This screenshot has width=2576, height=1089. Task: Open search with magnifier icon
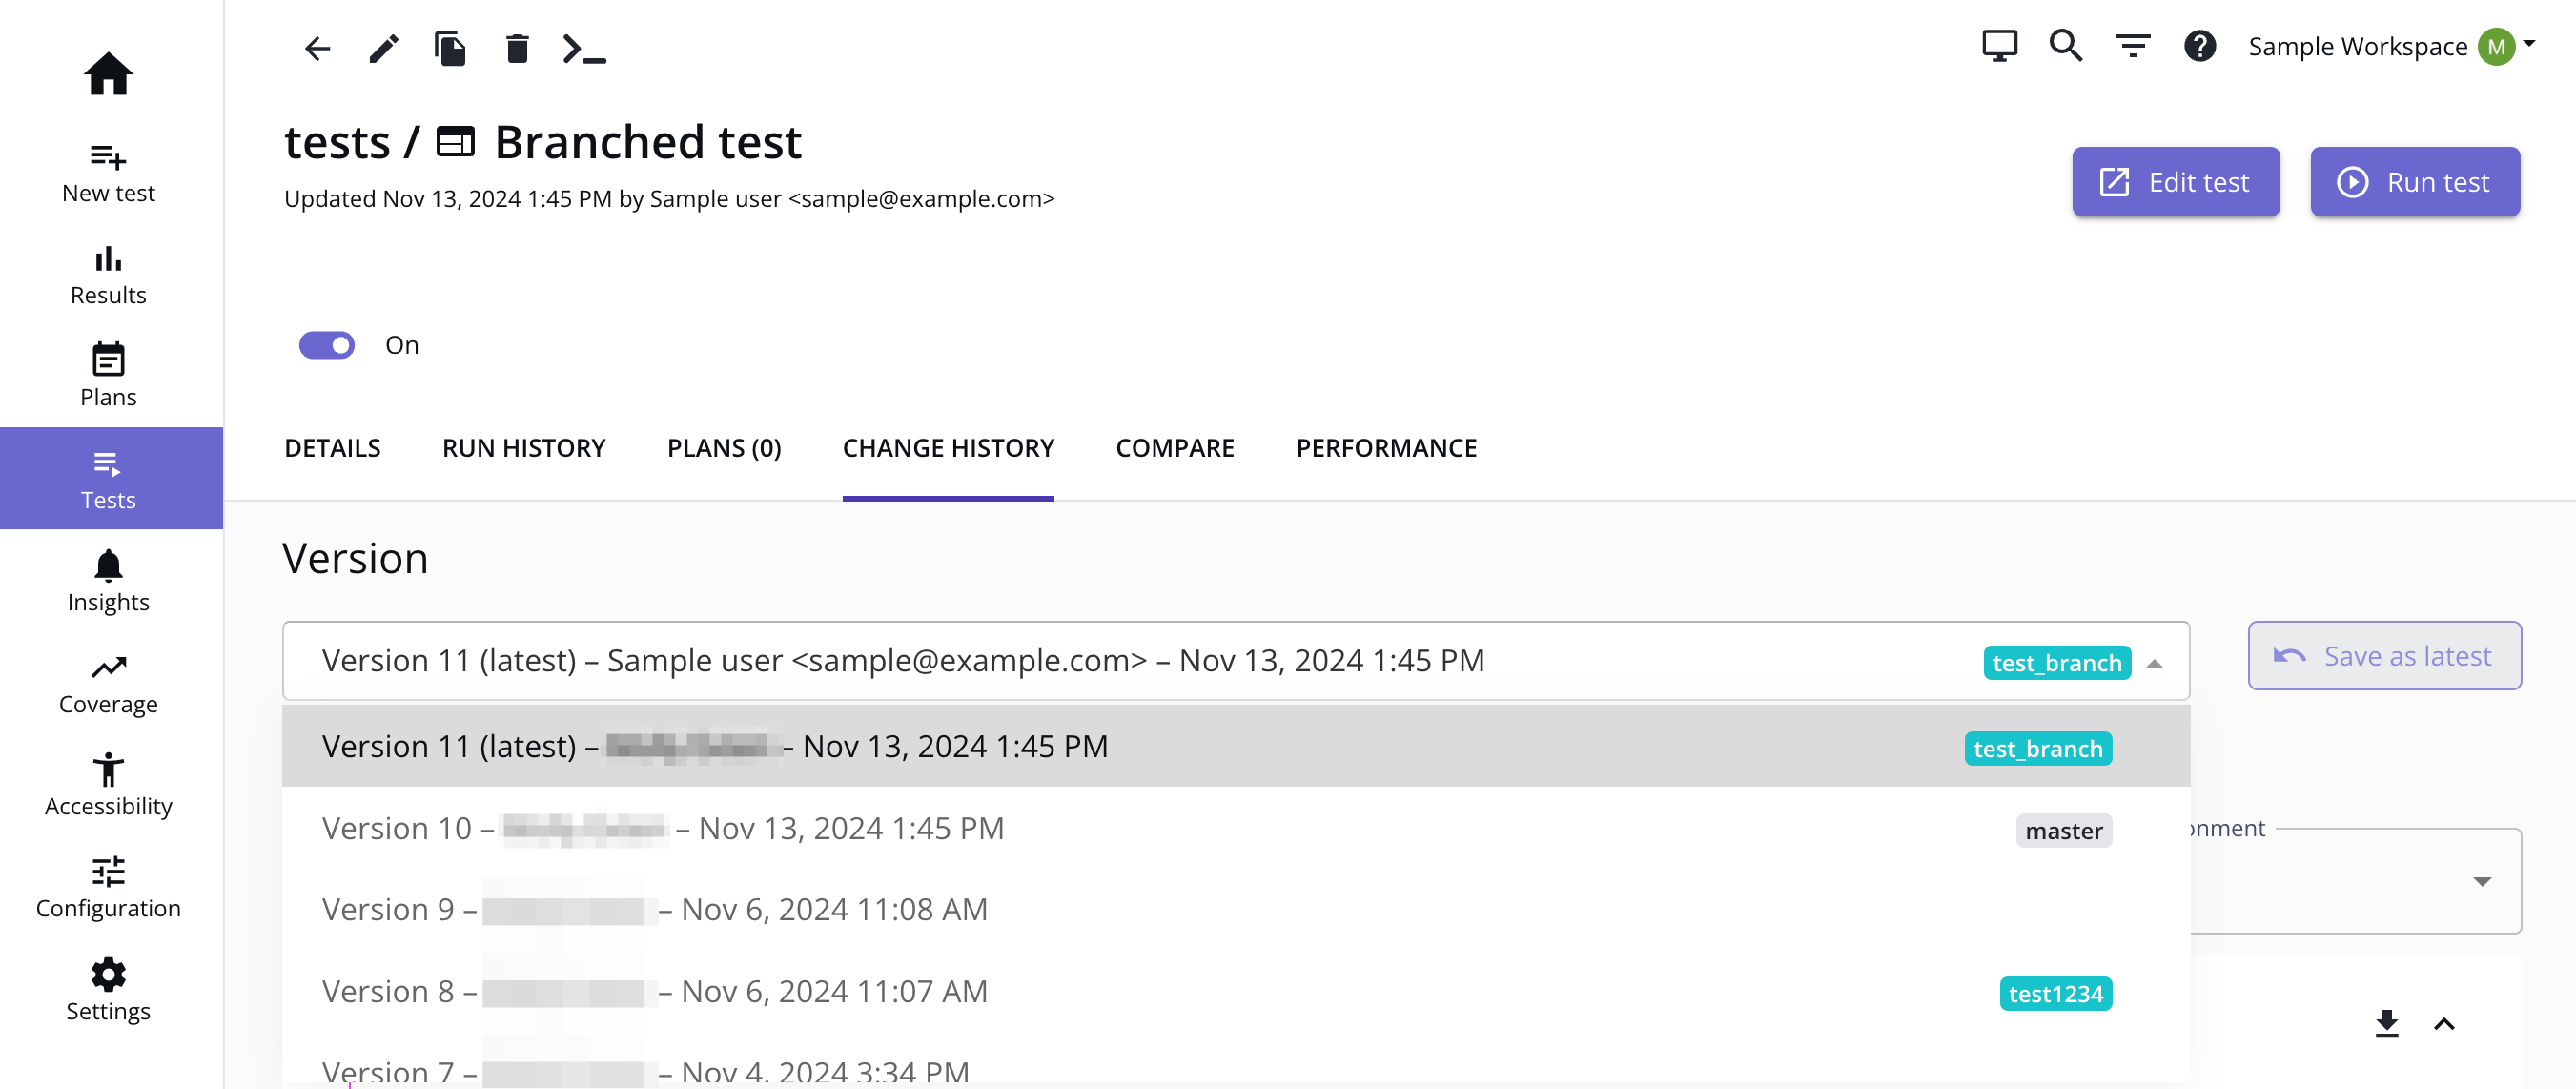pyautogui.click(x=2065, y=46)
